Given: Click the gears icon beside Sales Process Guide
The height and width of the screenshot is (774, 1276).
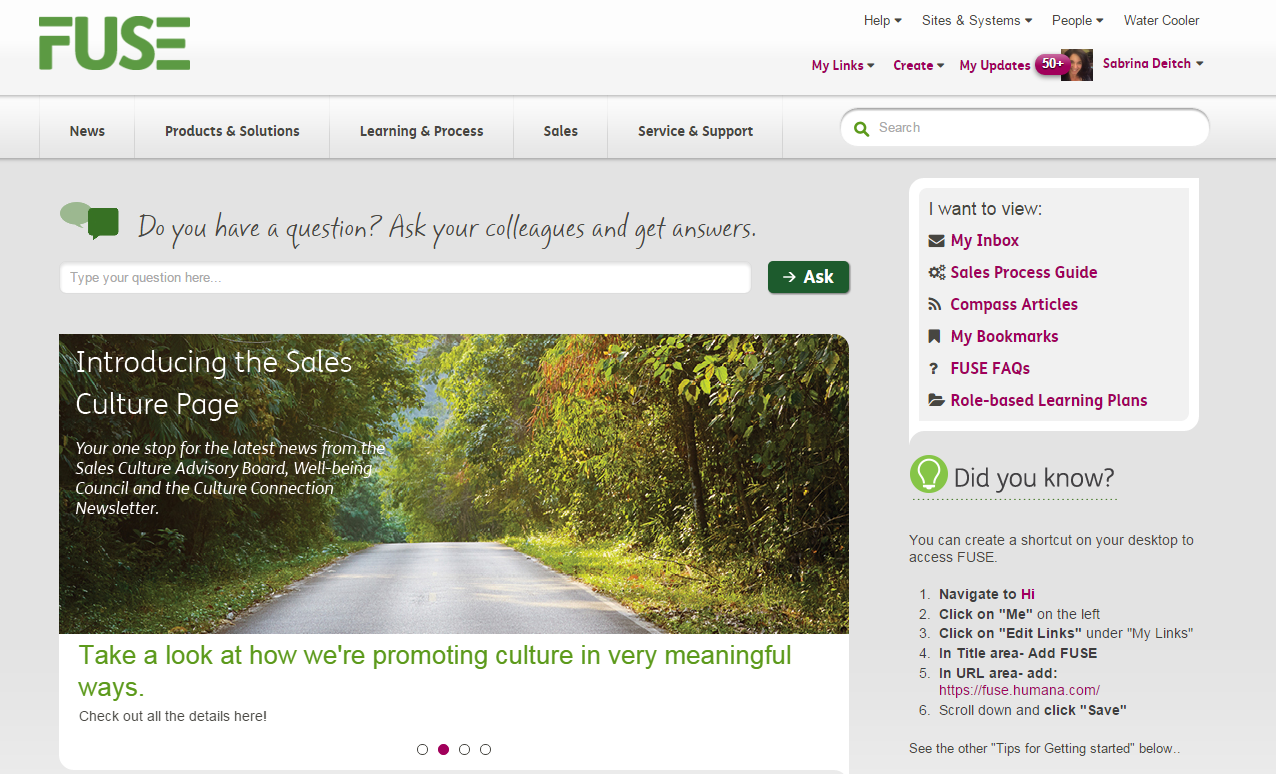Looking at the screenshot, I should (x=936, y=273).
